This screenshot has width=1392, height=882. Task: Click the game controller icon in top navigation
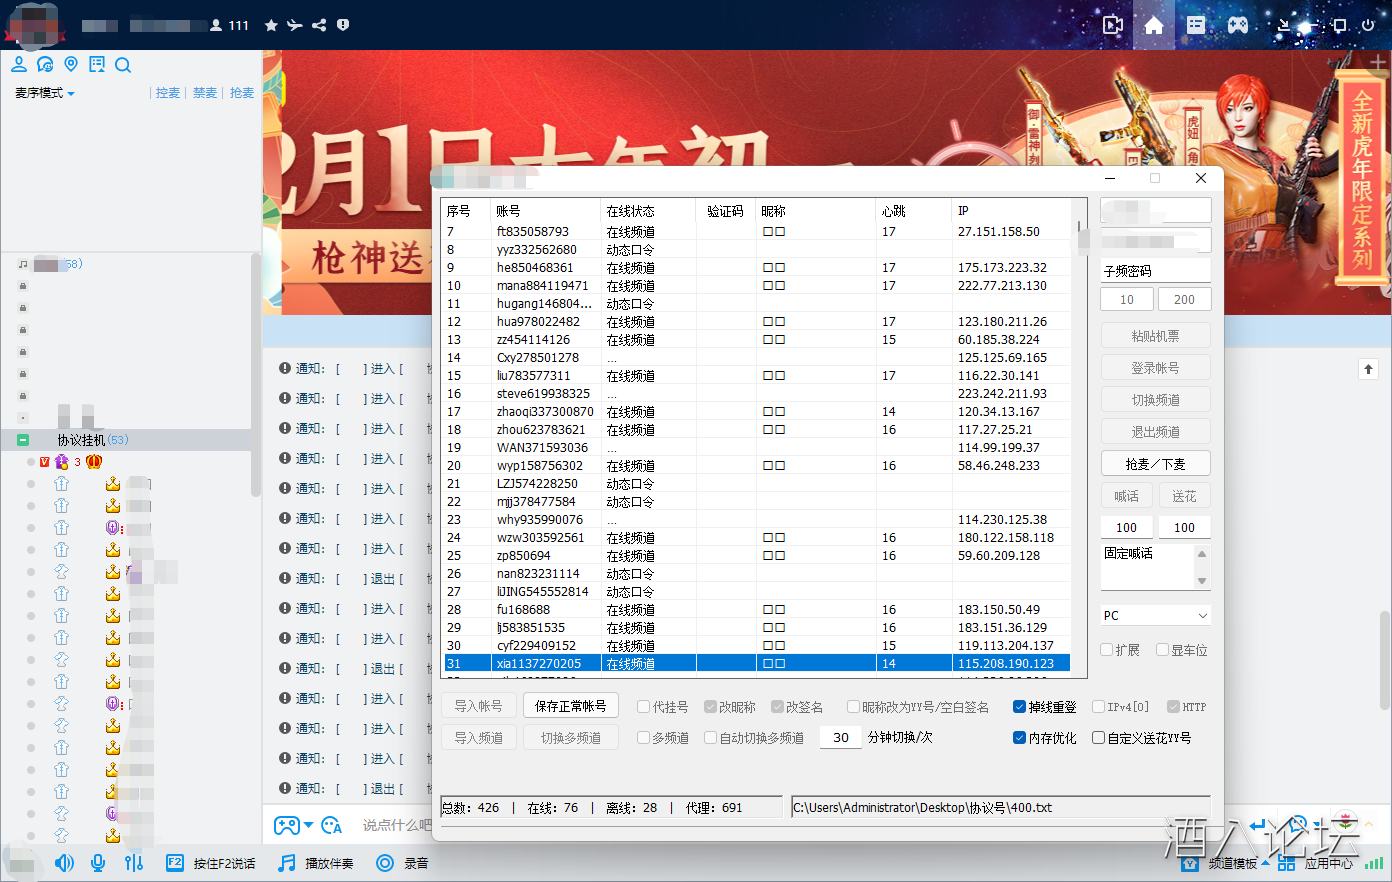(1238, 25)
